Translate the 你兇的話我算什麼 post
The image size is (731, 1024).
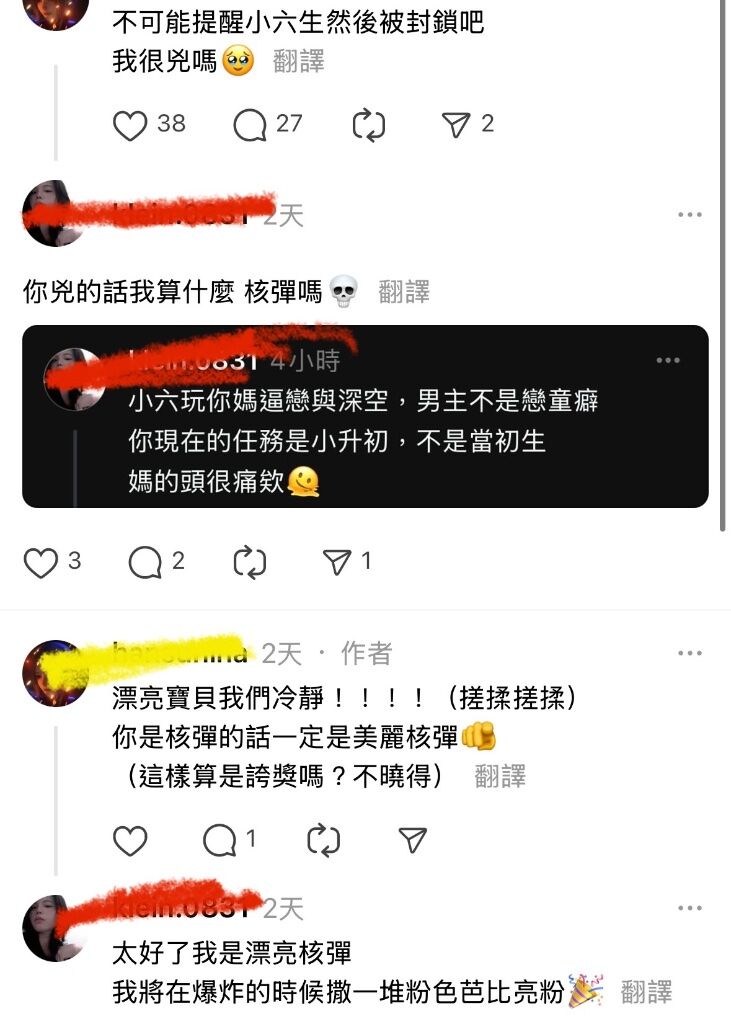404,291
